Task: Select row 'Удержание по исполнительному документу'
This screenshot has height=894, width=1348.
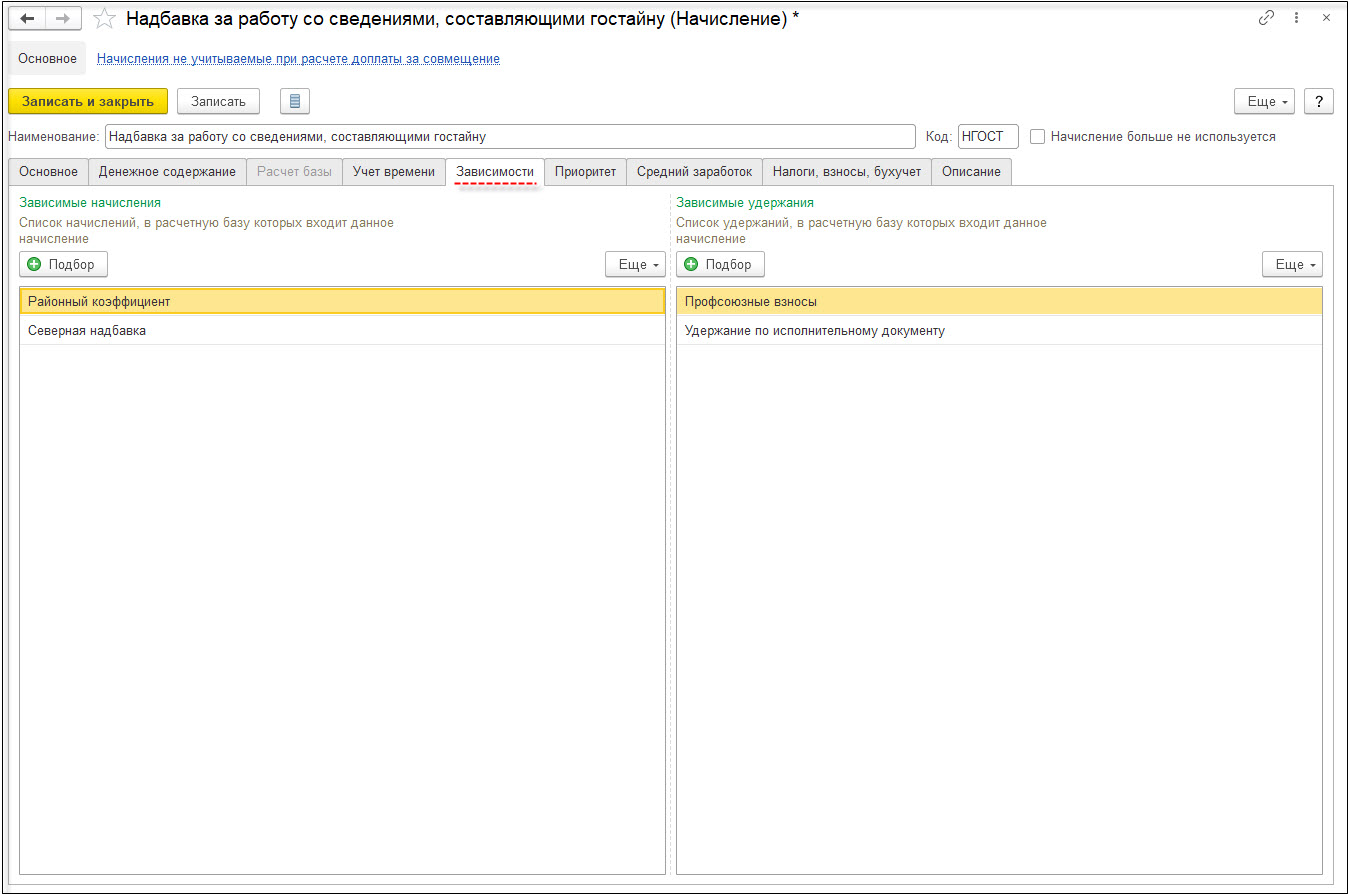Action: 999,330
